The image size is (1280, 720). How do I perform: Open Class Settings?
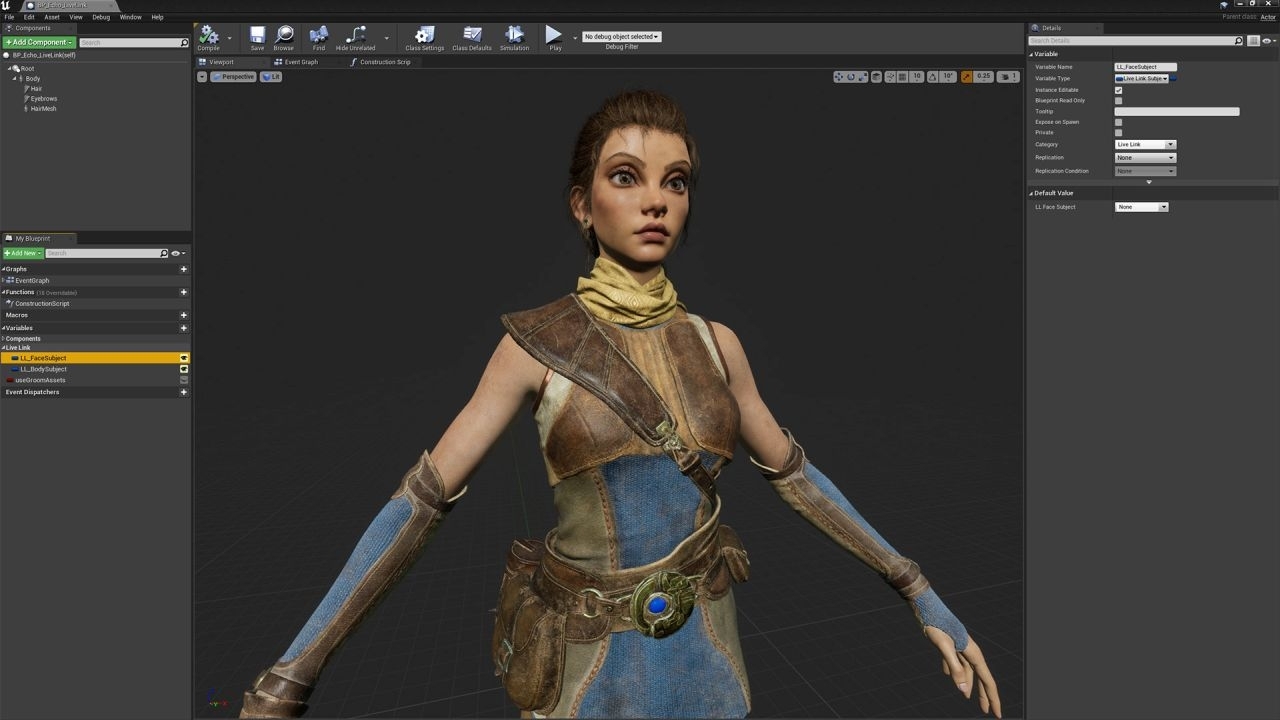pyautogui.click(x=425, y=38)
